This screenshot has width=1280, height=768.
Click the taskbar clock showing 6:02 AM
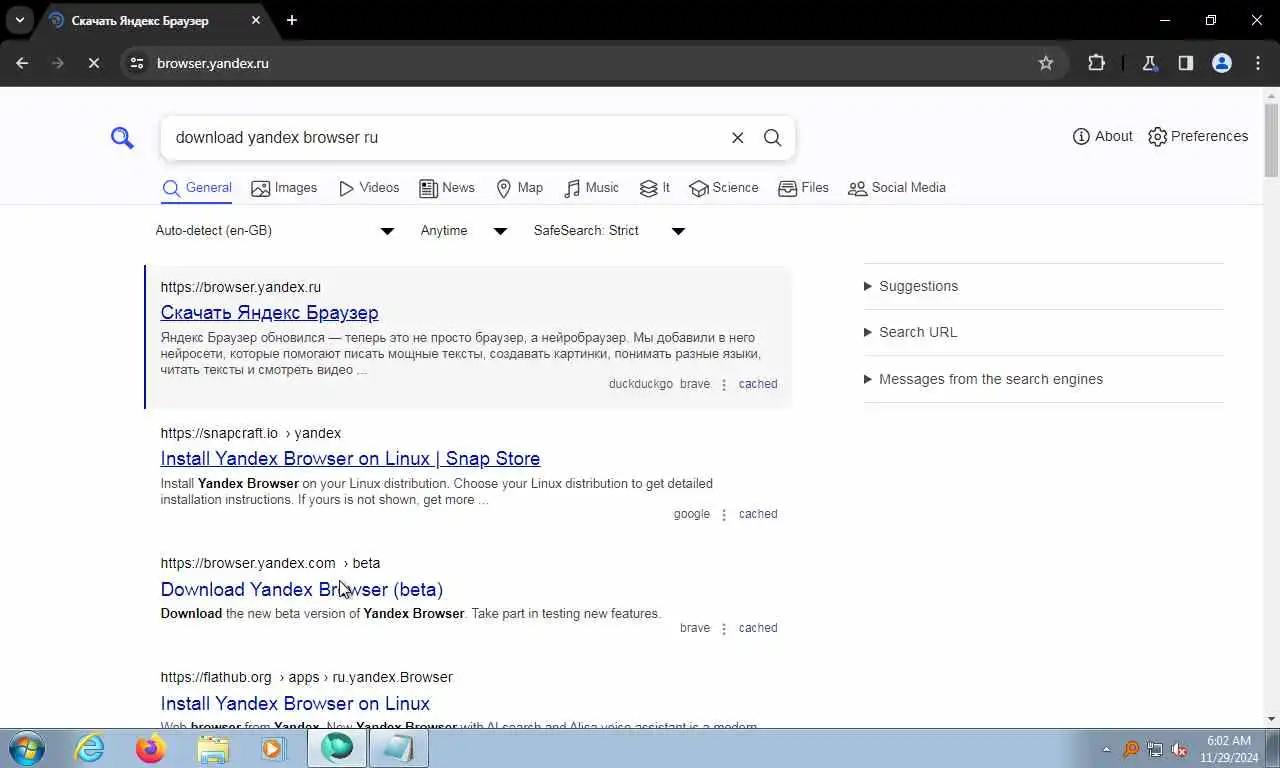(x=1230, y=749)
